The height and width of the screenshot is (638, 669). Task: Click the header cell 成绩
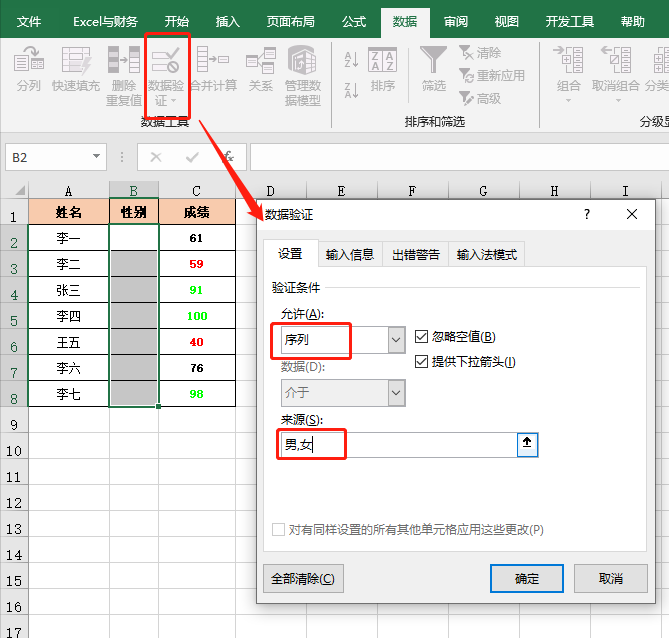click(x=197, y=212)
